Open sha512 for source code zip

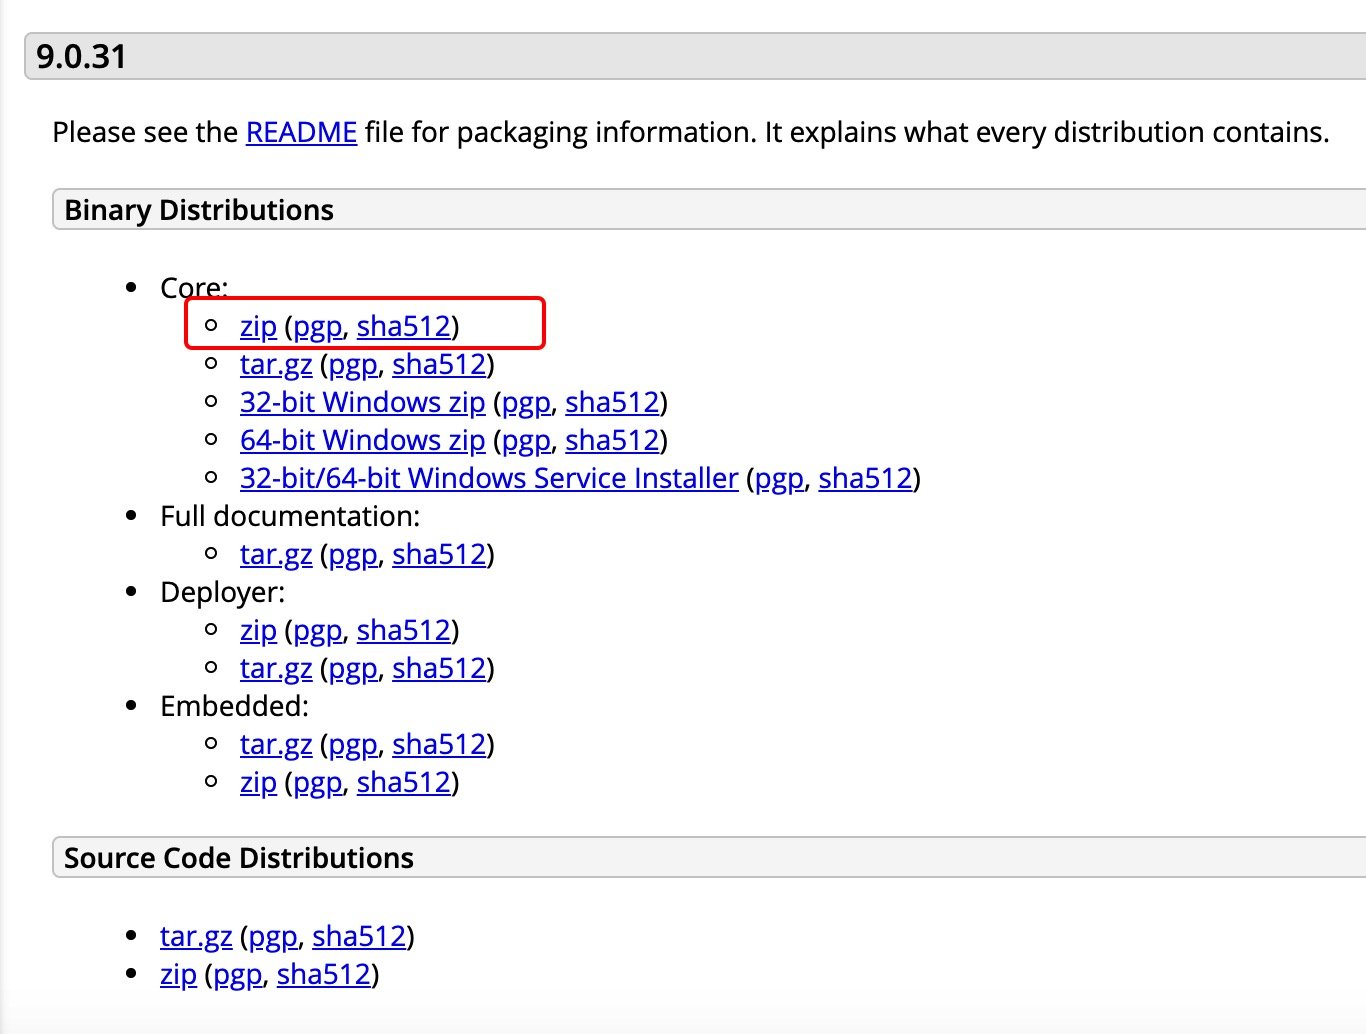(x=324, y=974)
